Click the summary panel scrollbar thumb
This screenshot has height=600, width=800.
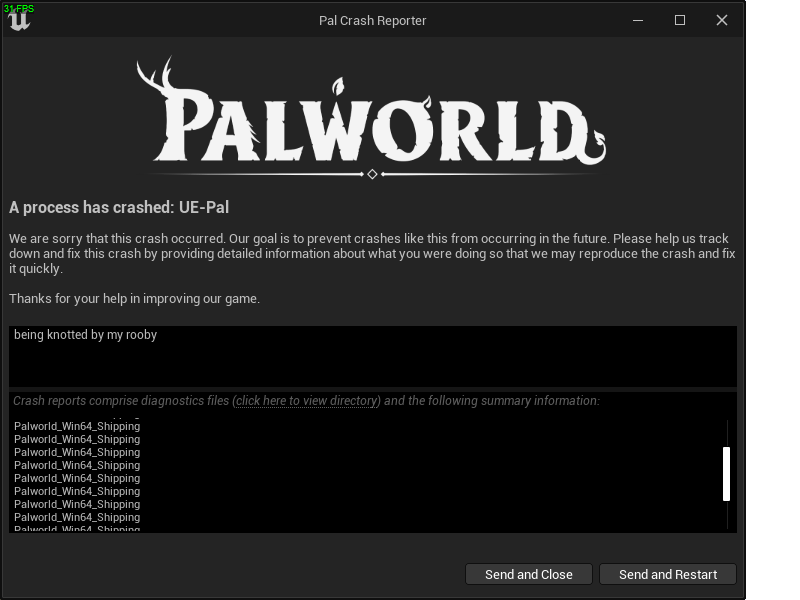pos(727,474)
